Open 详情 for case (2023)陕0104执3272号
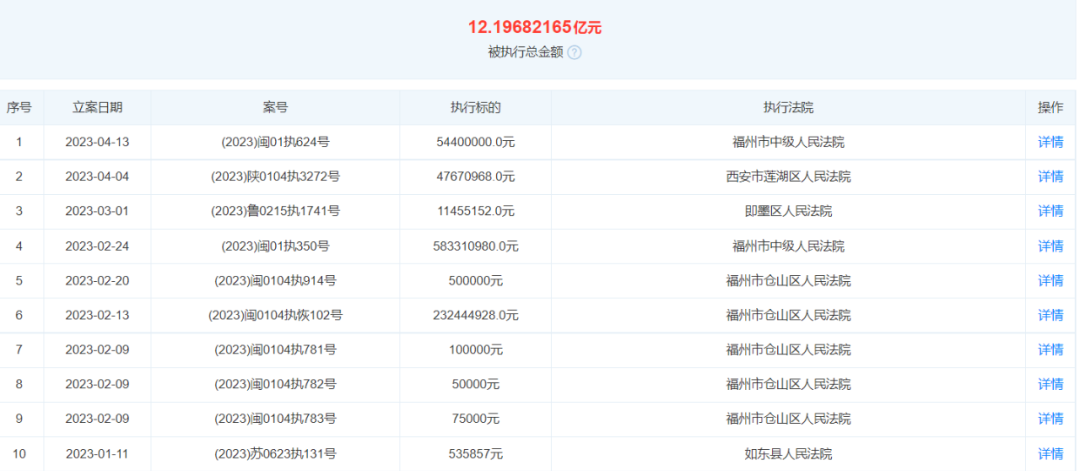The width and height of the screenshot is (1080, 471). (1050, 177)
